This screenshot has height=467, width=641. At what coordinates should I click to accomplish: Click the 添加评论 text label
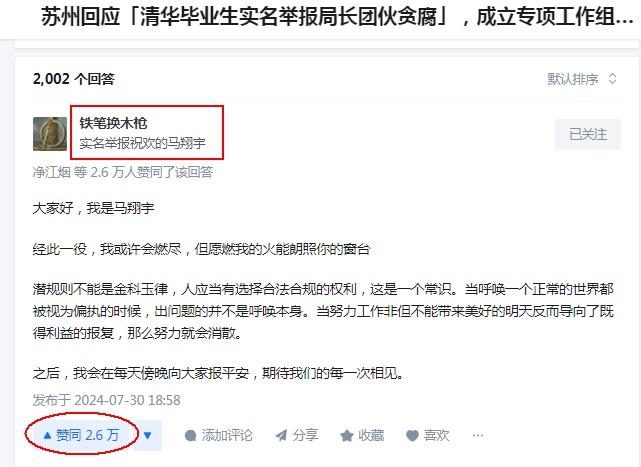pyautogui.click(x=227, y=436)
